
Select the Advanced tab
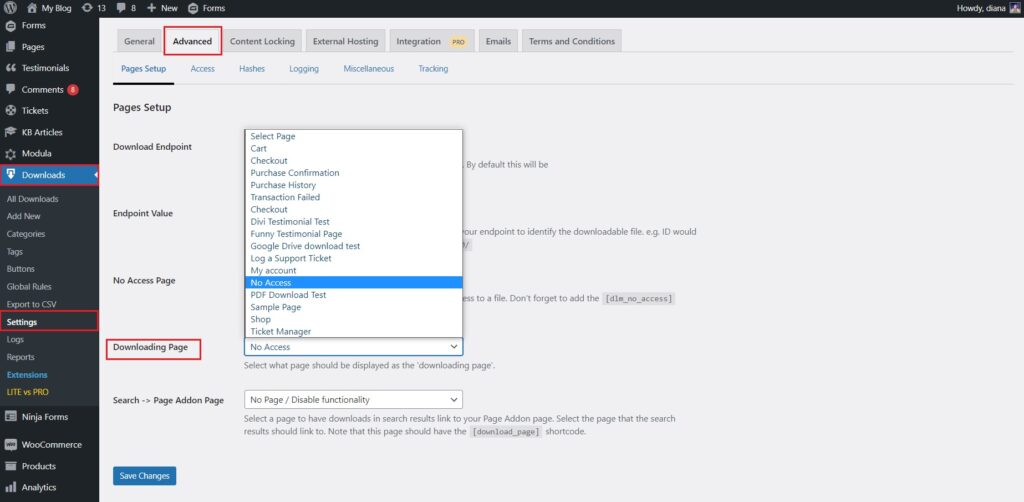point(193,41)
